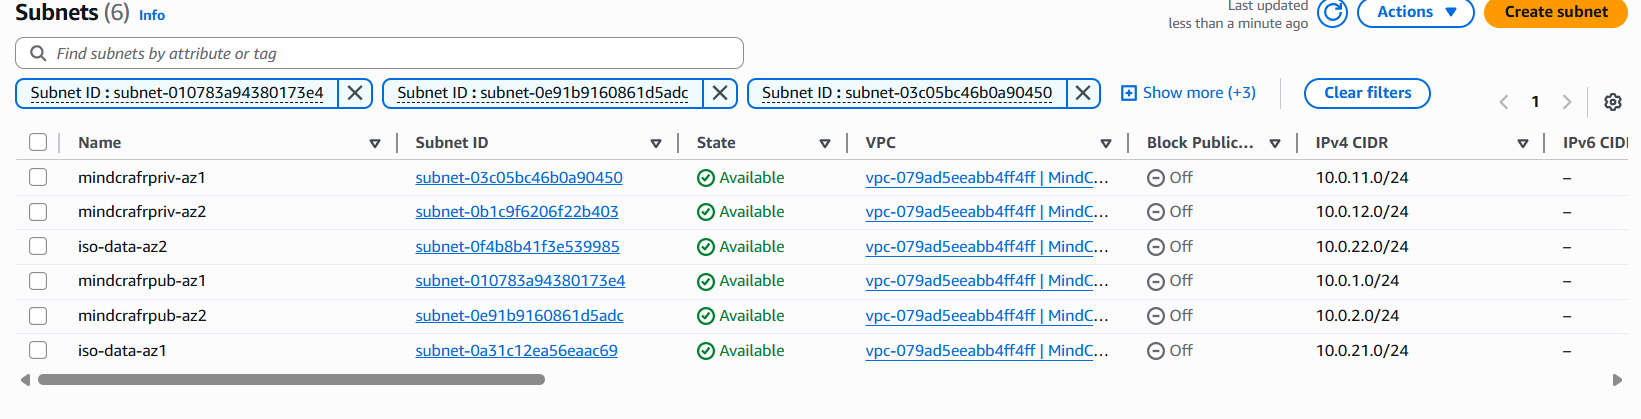
Task: Remove the subnet-03c05bc46b0a90450 filter chip
Action: (x=1082, y=93)
